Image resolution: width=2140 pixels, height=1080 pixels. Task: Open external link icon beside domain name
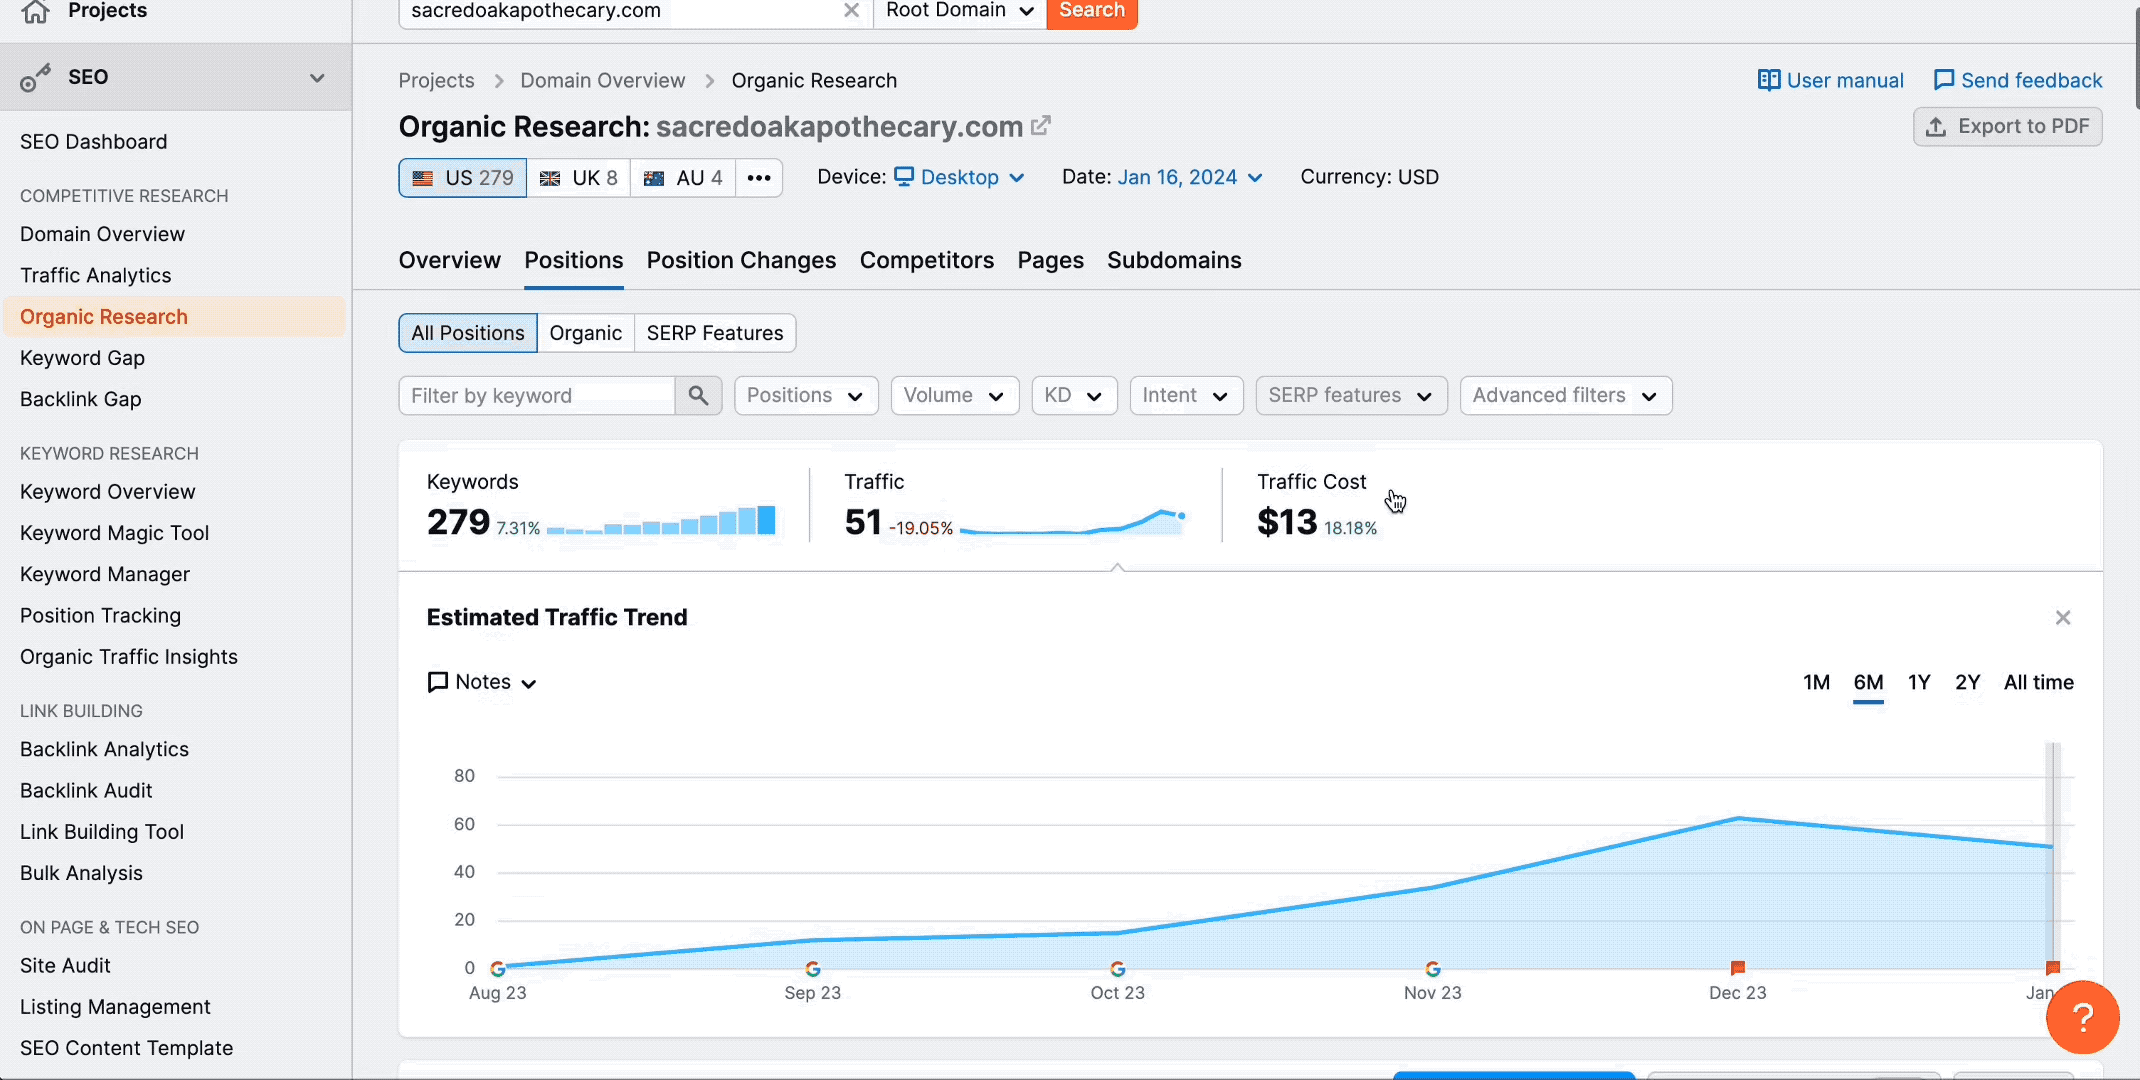point(1041,126)
